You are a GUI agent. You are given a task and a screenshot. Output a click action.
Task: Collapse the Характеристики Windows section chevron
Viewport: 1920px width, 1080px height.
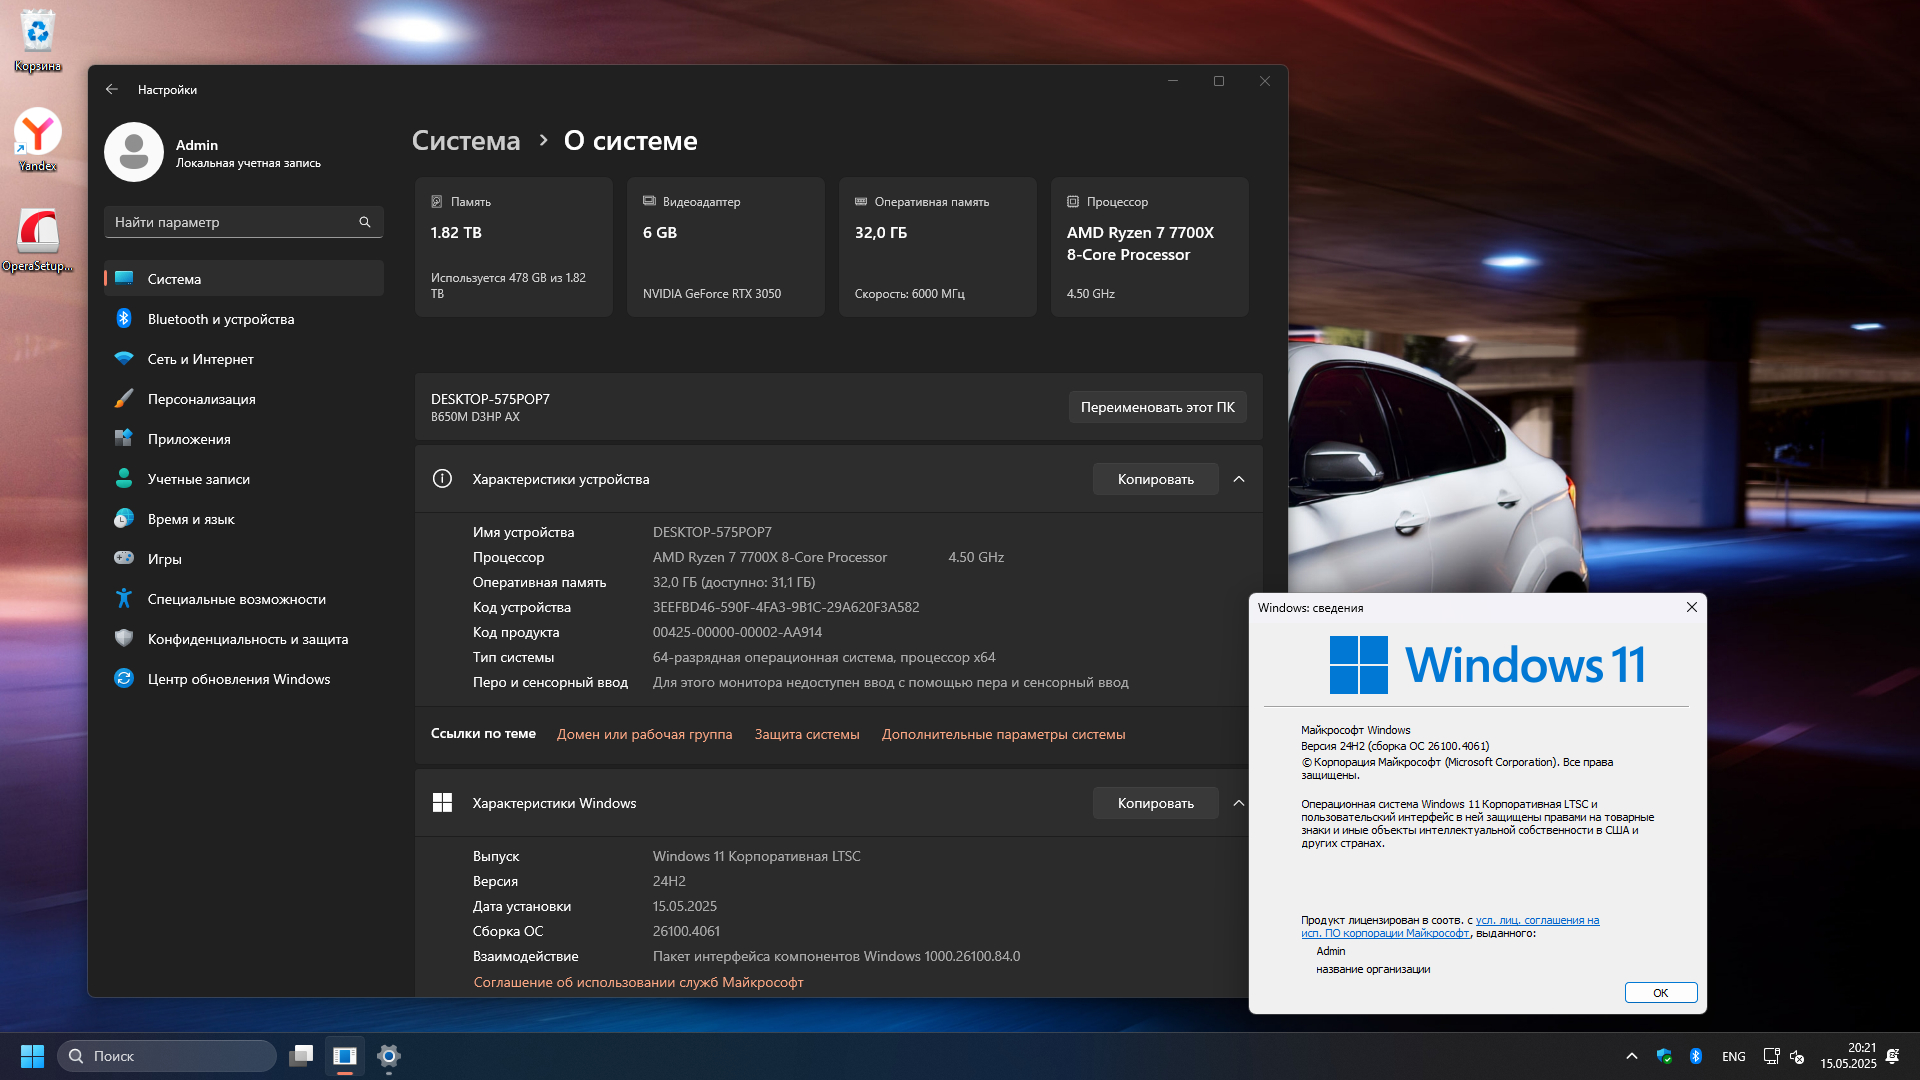coord(1239,803)
